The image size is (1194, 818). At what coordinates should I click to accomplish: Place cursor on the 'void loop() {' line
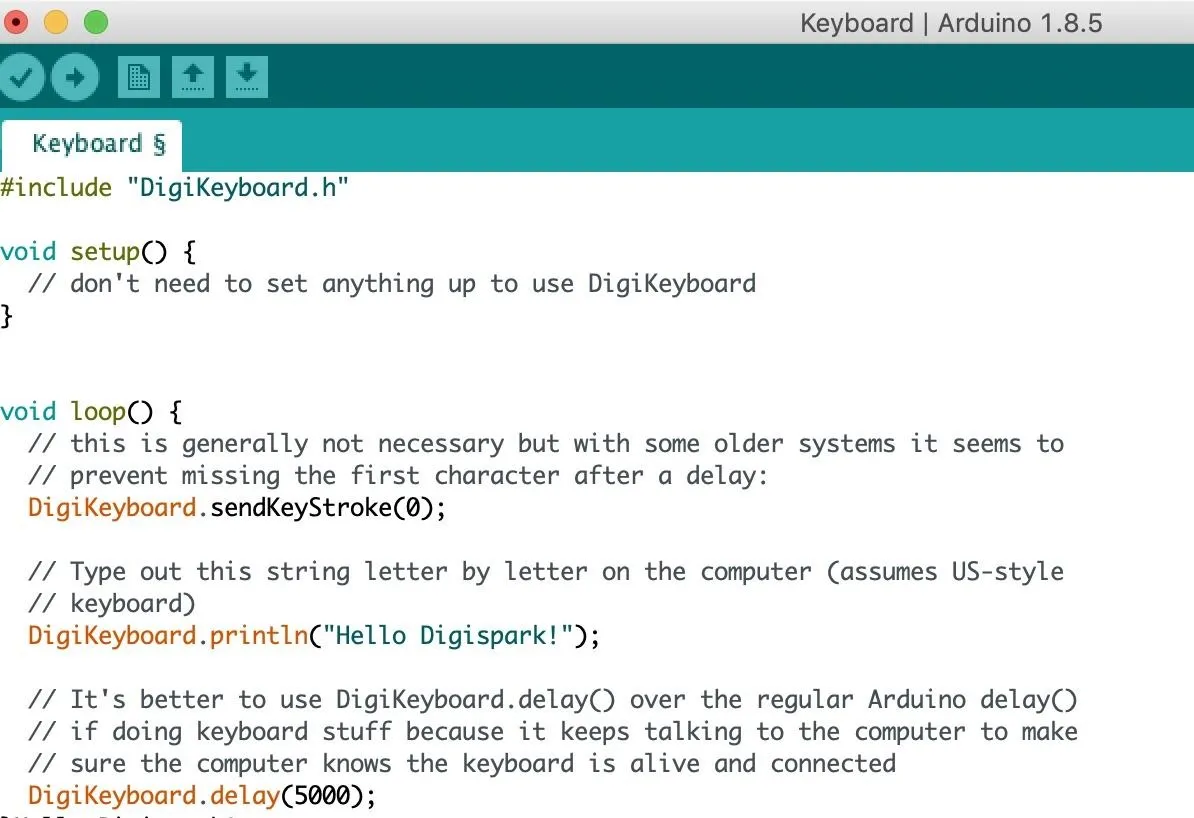pyautogui.click(x=91, y=411)
